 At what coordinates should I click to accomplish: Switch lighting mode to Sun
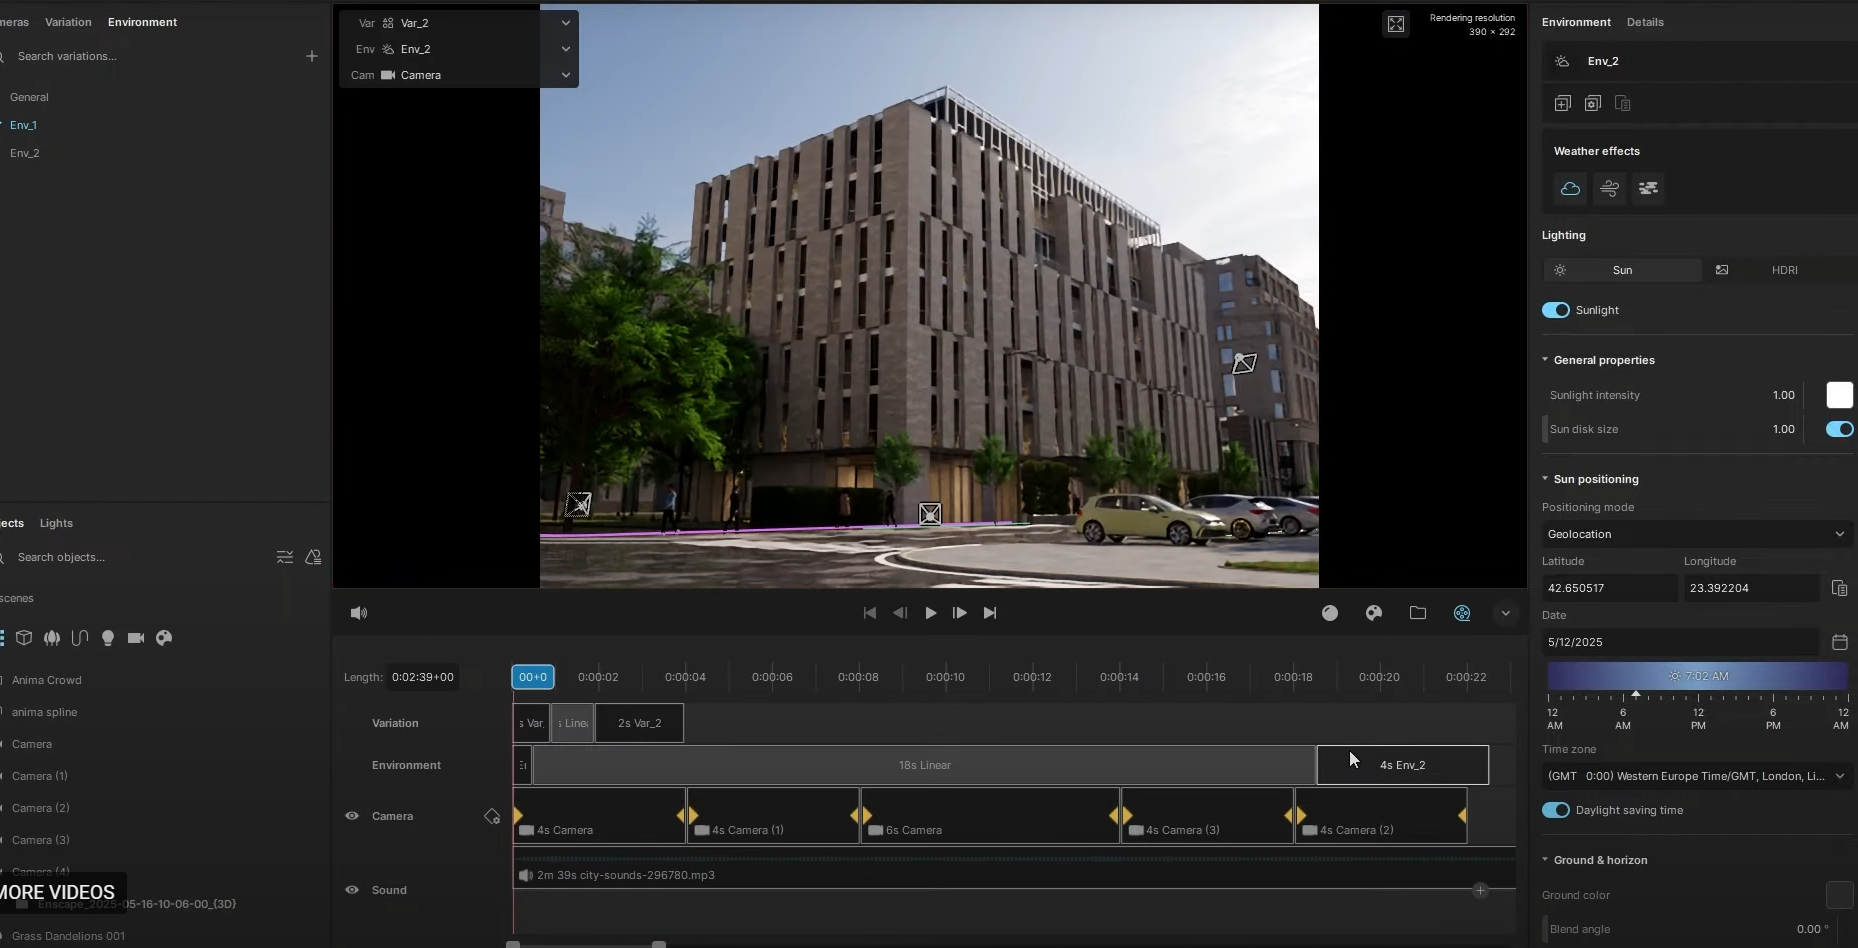pyautogui.click(x=1622, y=270)
